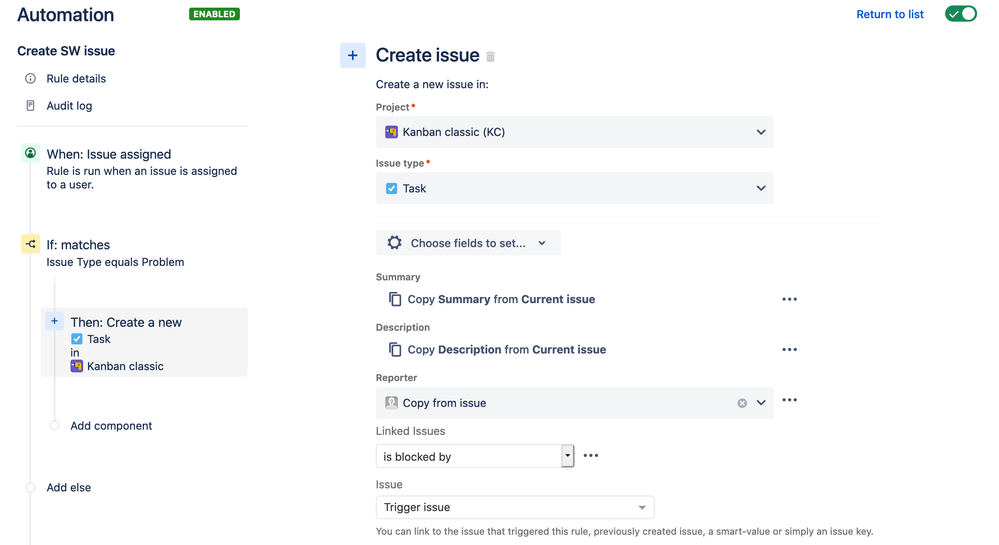Click Copy Summary from Current issue text

tap(501, 299)
